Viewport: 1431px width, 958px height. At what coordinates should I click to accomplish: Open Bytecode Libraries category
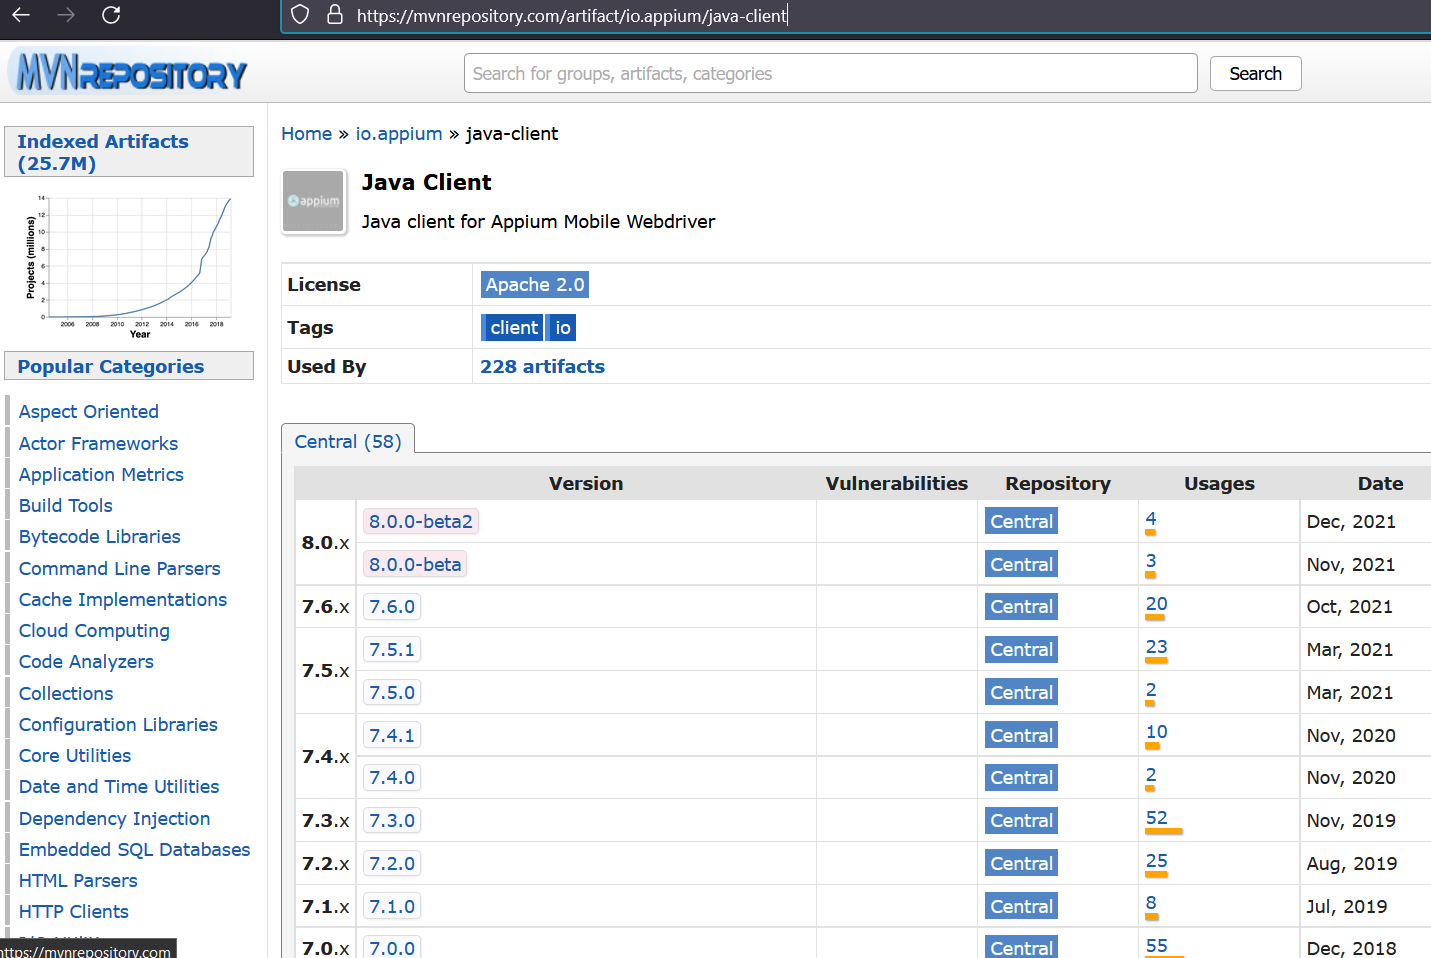(100, 537)
